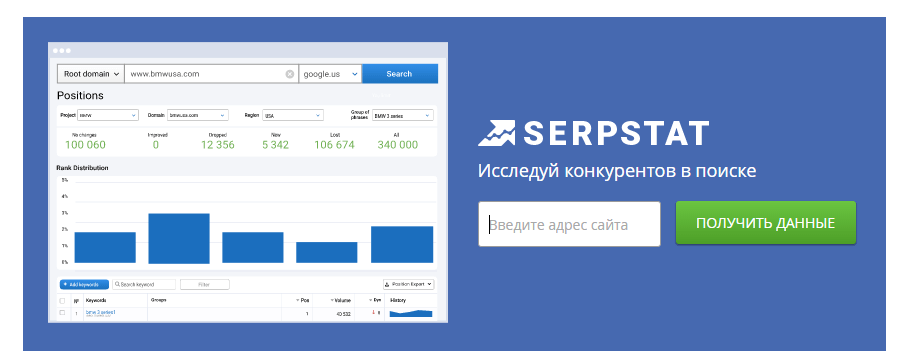Click the All value 340 000
This screenshot has width=900, height=361.
coord(398,145)
